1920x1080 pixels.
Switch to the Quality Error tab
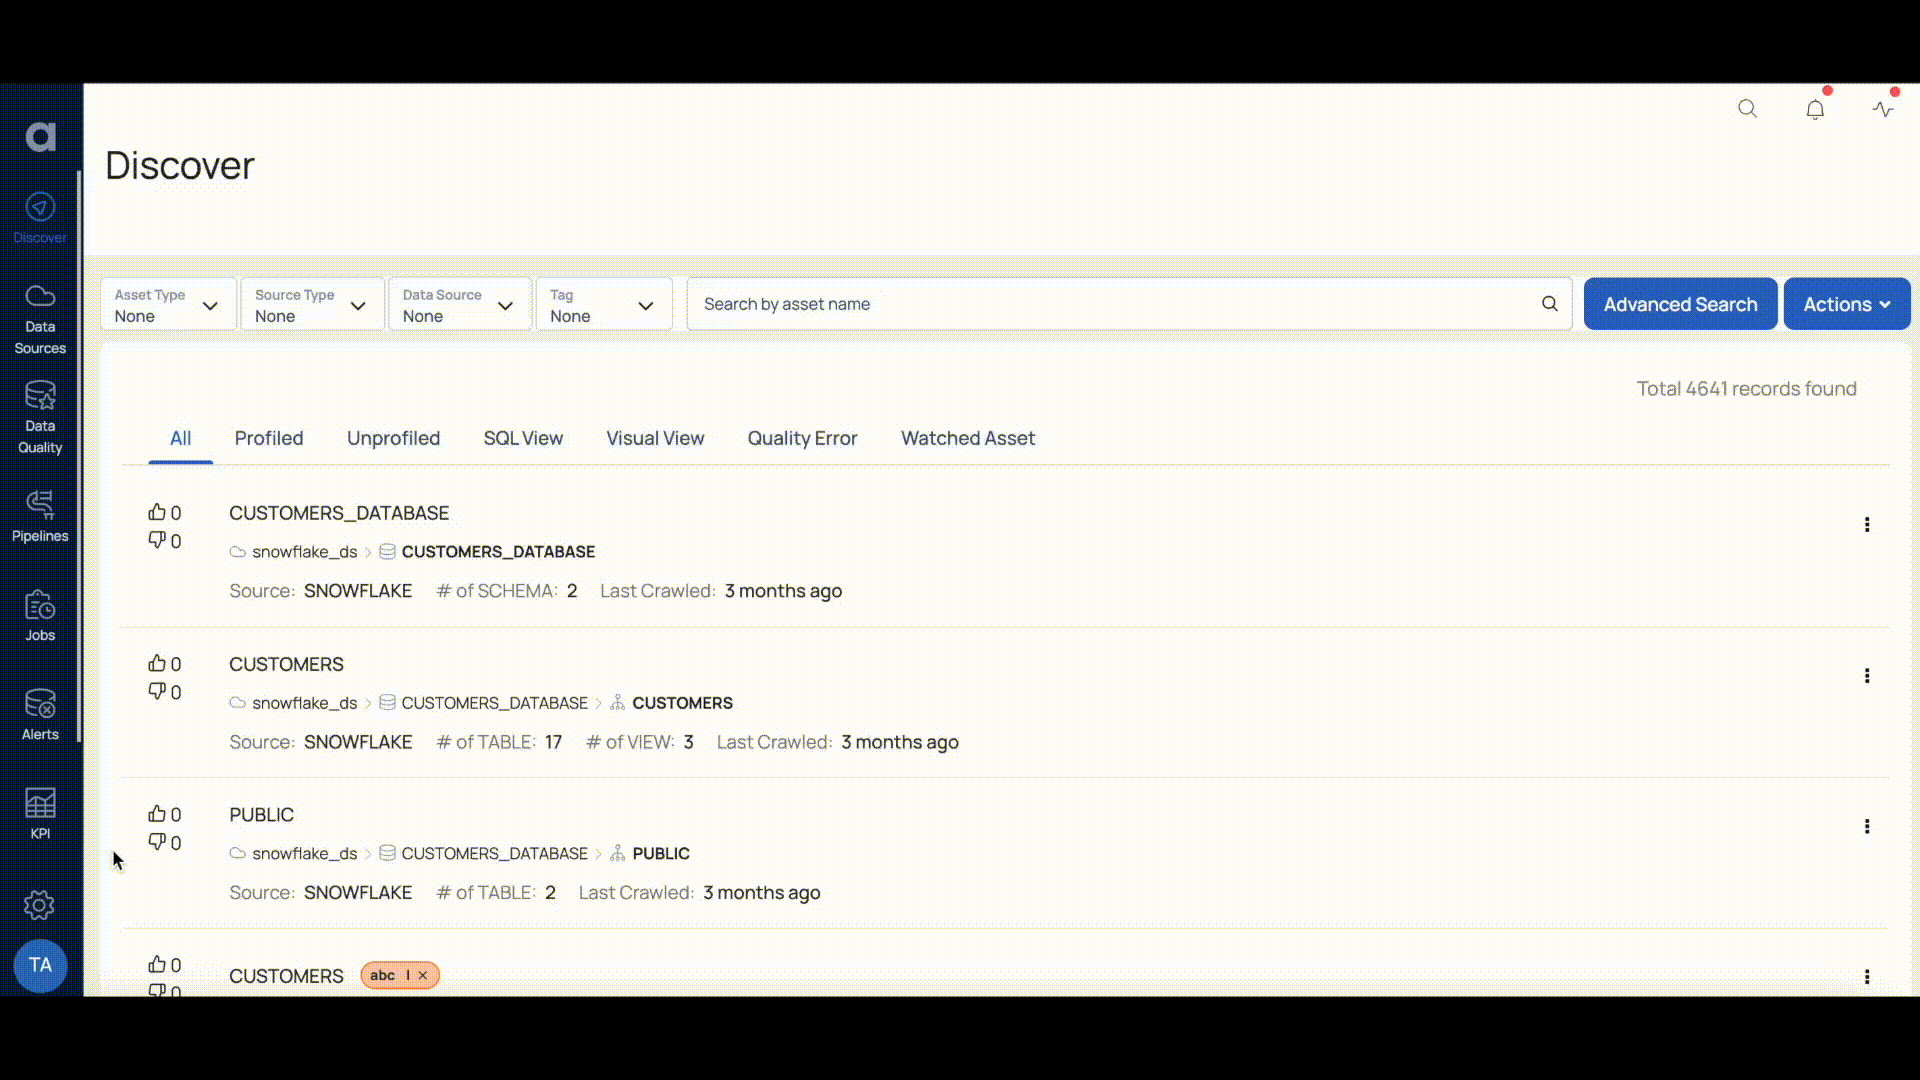point(802,438)
